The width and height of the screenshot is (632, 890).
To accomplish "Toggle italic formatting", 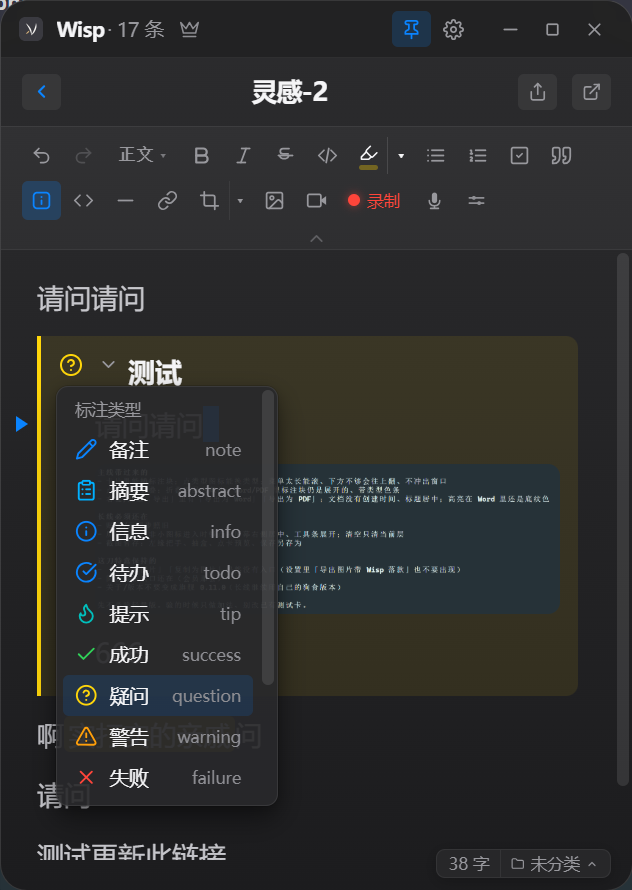I will (243, 155).
